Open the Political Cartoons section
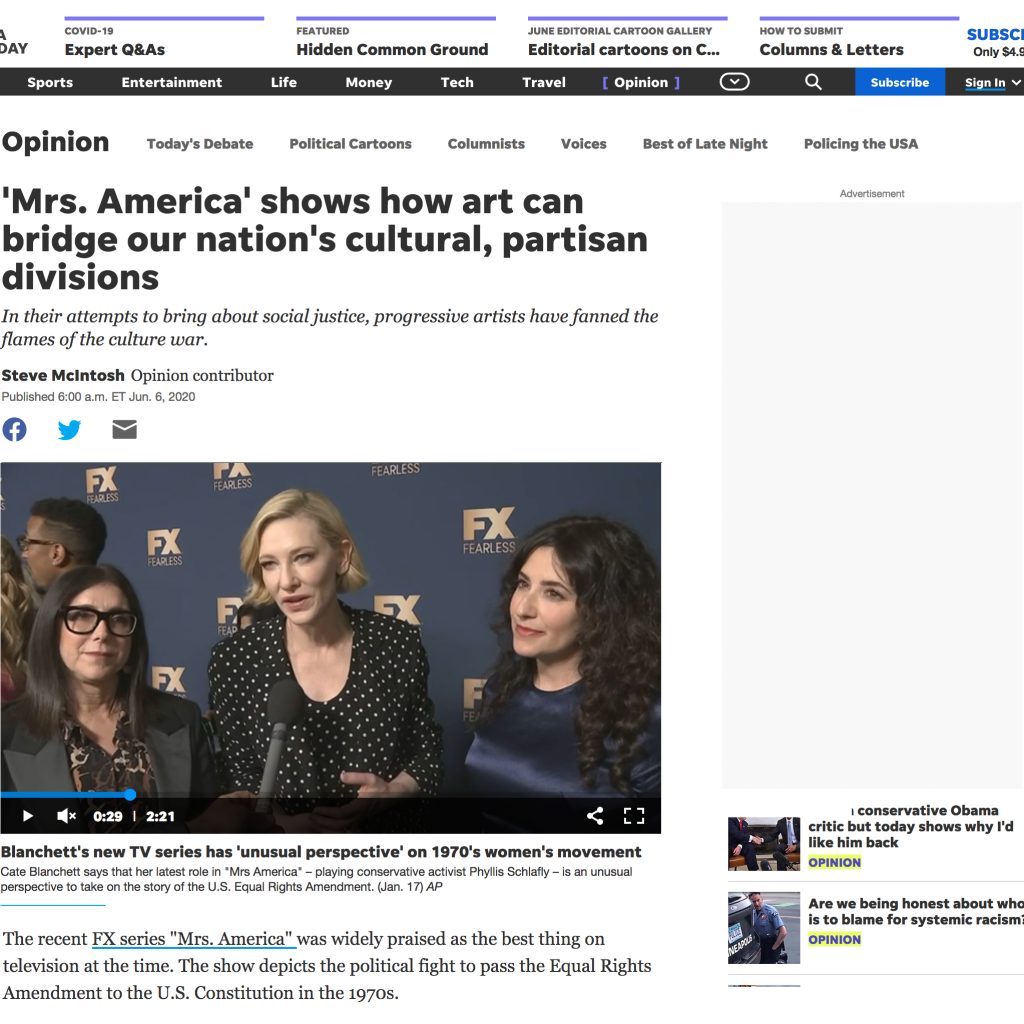The height and width of the screenshot is (1024, 1024). tap(350, 144)
